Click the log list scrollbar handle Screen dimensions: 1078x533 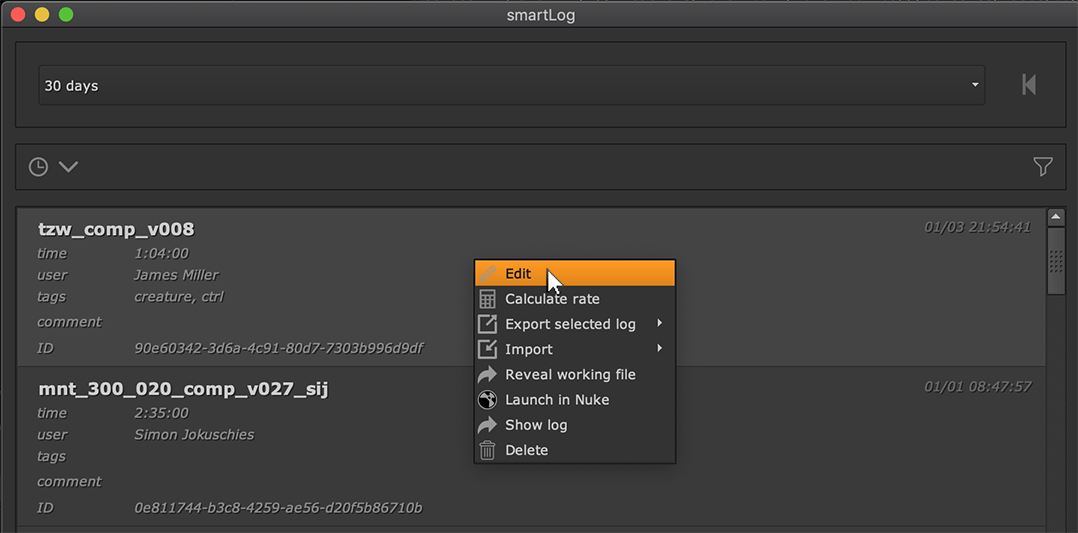(x=1055, y=261)
